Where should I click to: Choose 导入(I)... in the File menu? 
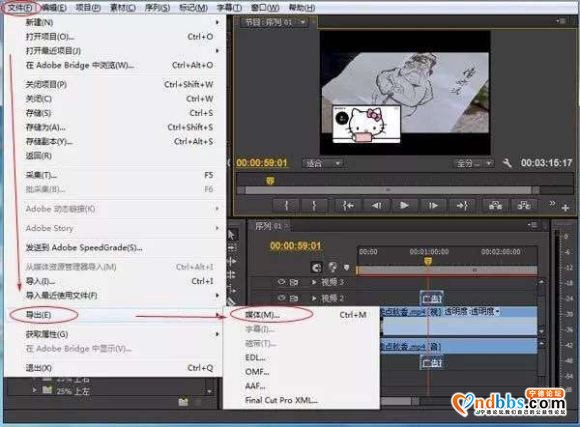pyautogui.click(x=114, y=281)
